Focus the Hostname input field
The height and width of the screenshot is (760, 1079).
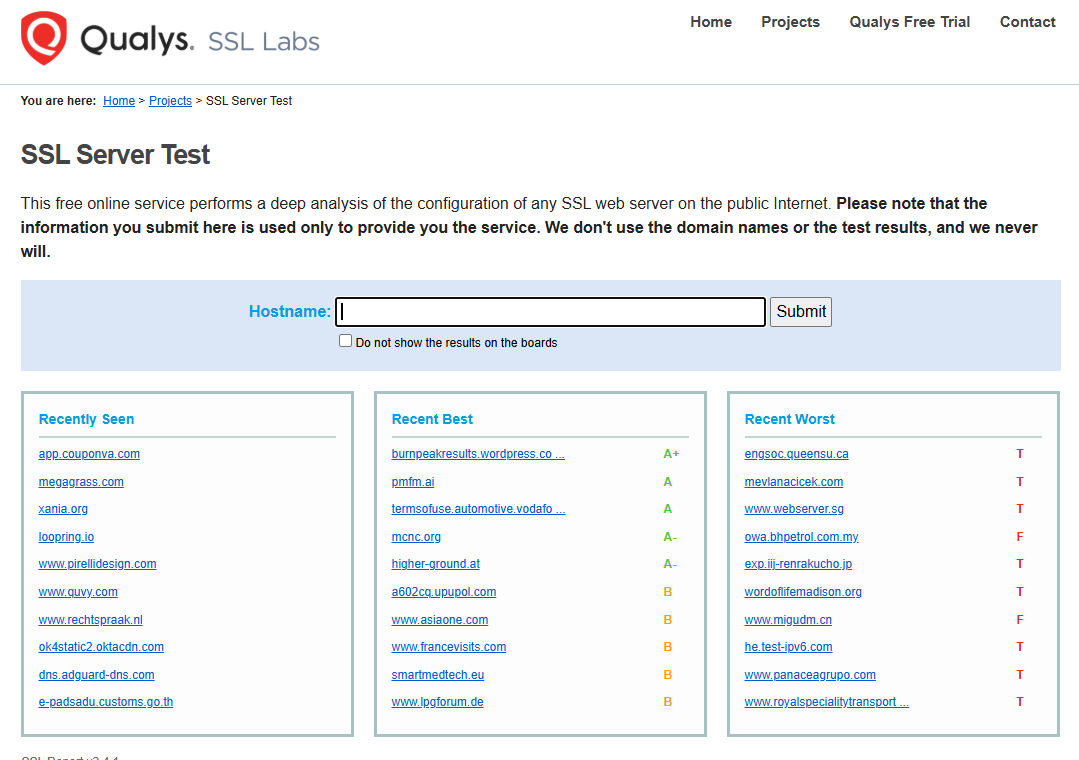550,312
